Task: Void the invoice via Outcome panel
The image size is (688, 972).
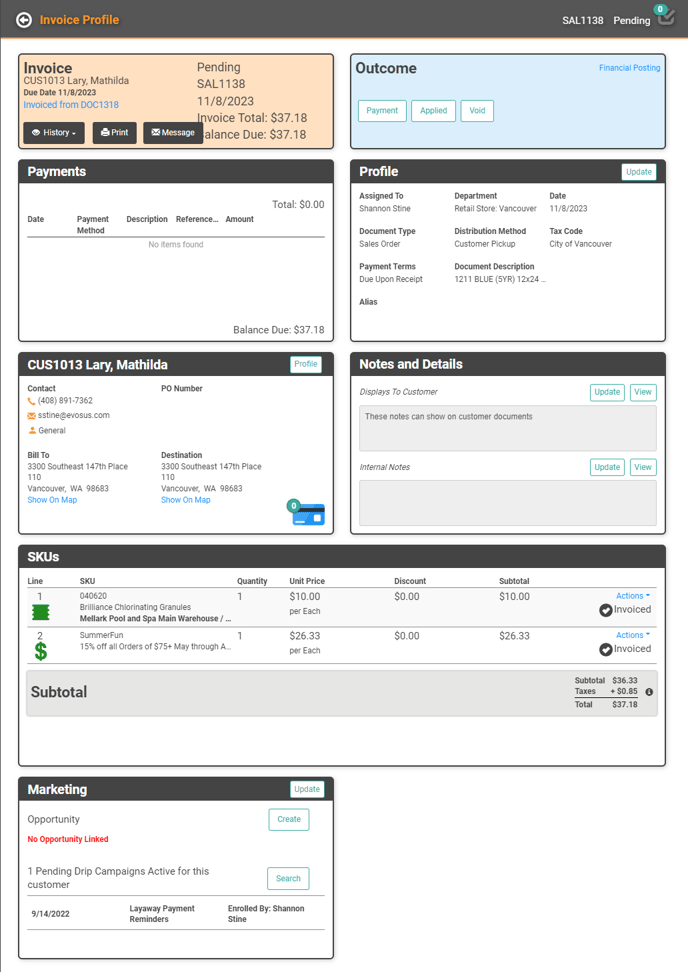Action: click(x=477, y=111)
